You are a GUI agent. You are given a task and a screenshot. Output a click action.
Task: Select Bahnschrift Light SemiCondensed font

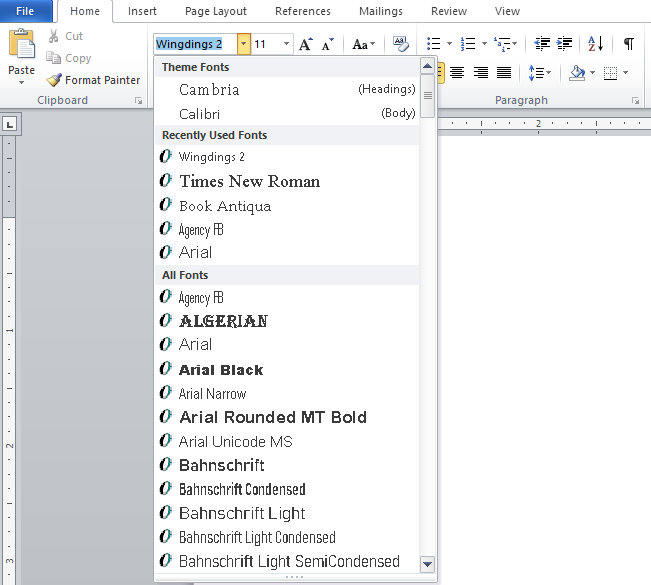[287, 561]
